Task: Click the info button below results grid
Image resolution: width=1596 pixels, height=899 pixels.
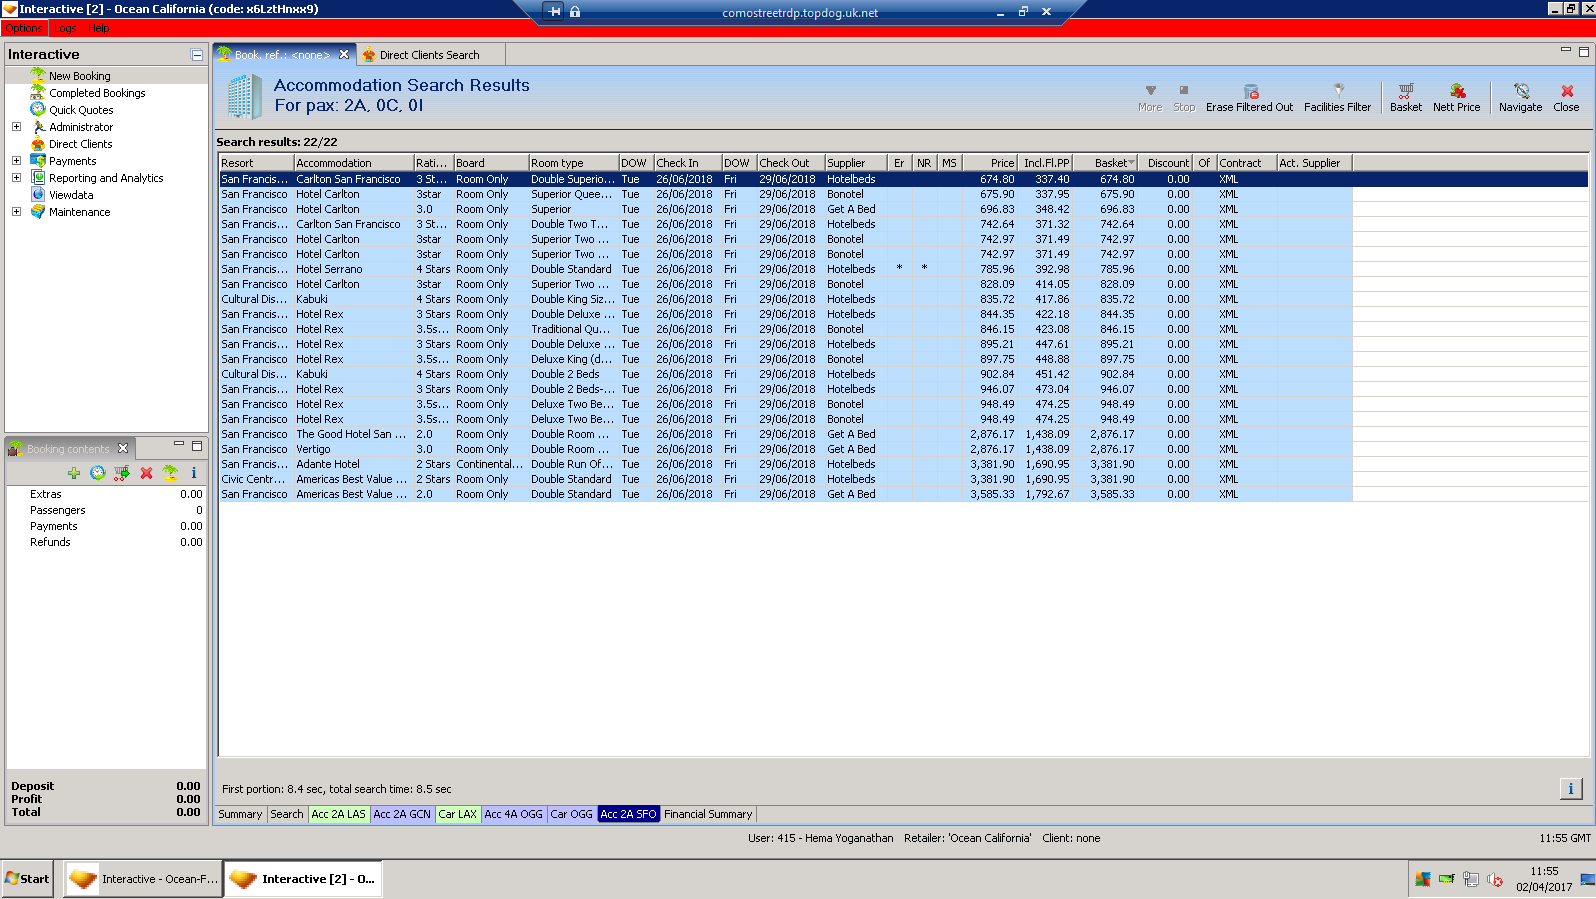Action: click(1571, 789)
